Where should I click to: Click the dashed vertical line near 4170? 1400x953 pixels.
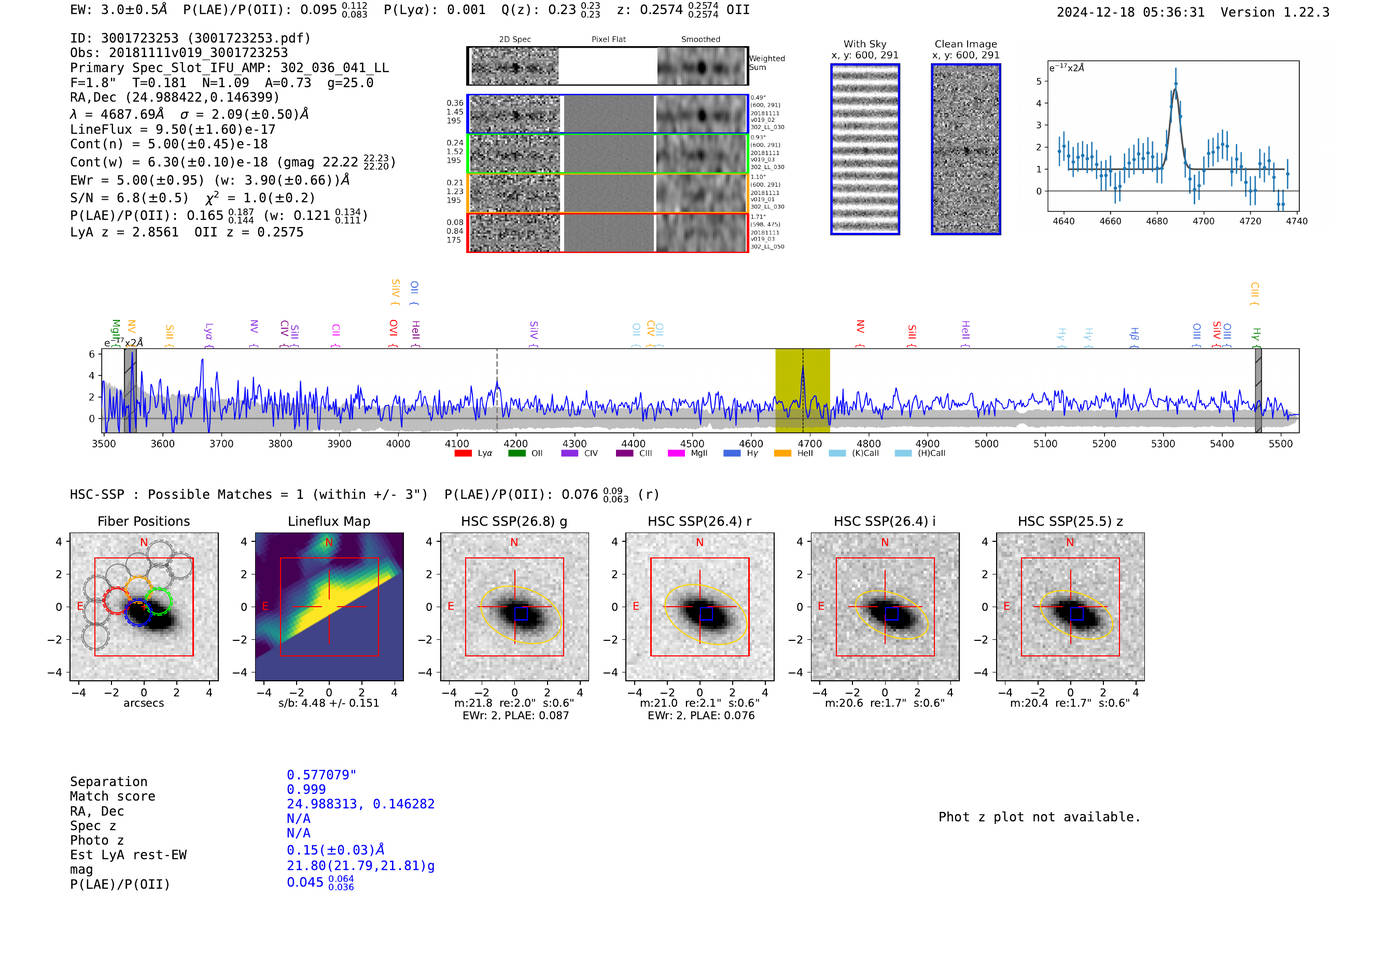(497, 391)
